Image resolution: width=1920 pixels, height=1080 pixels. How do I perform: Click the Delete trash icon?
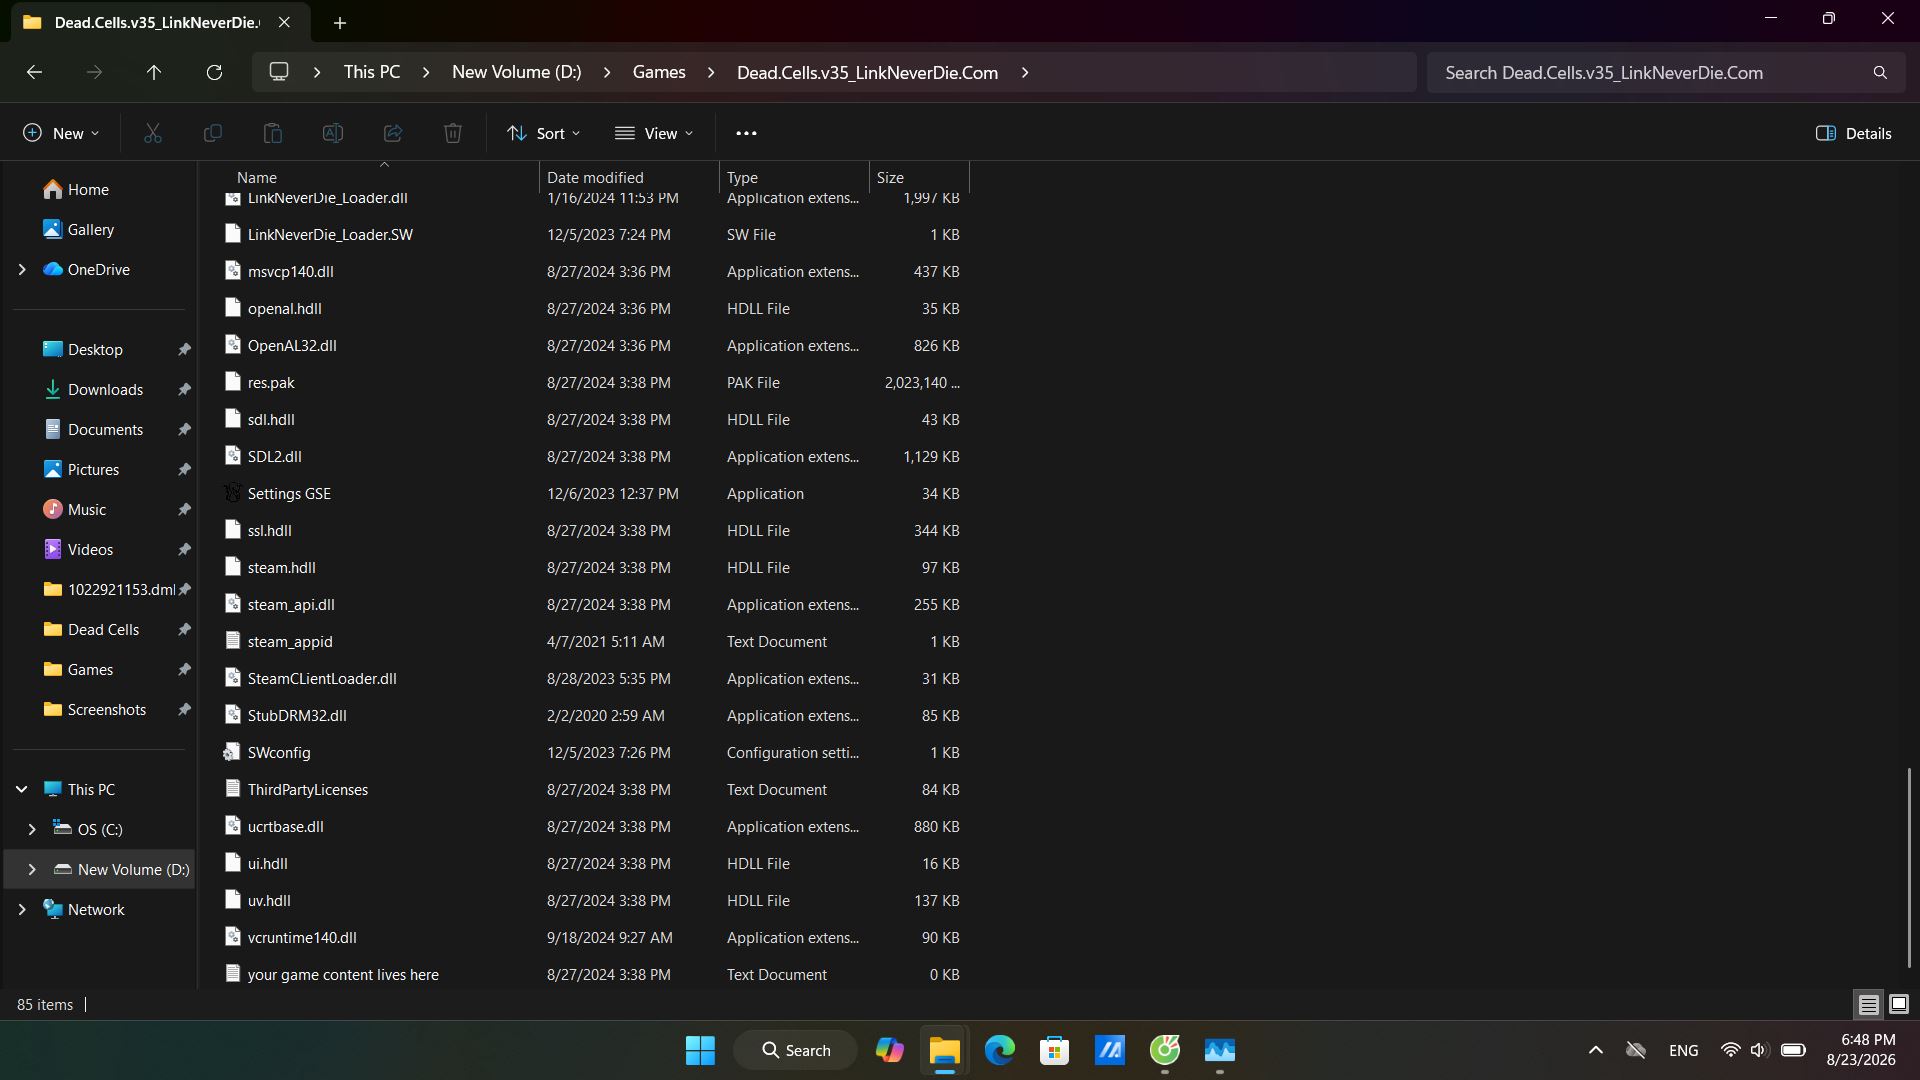click(x=453, y=133)
